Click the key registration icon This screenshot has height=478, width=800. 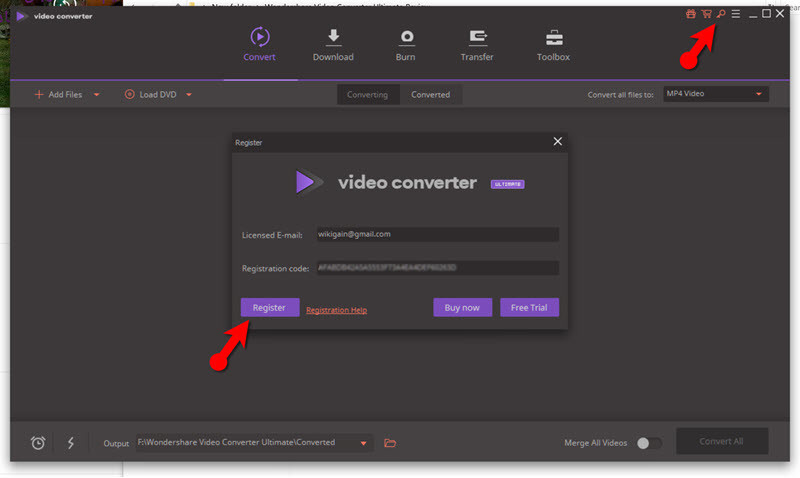[720, 14]
